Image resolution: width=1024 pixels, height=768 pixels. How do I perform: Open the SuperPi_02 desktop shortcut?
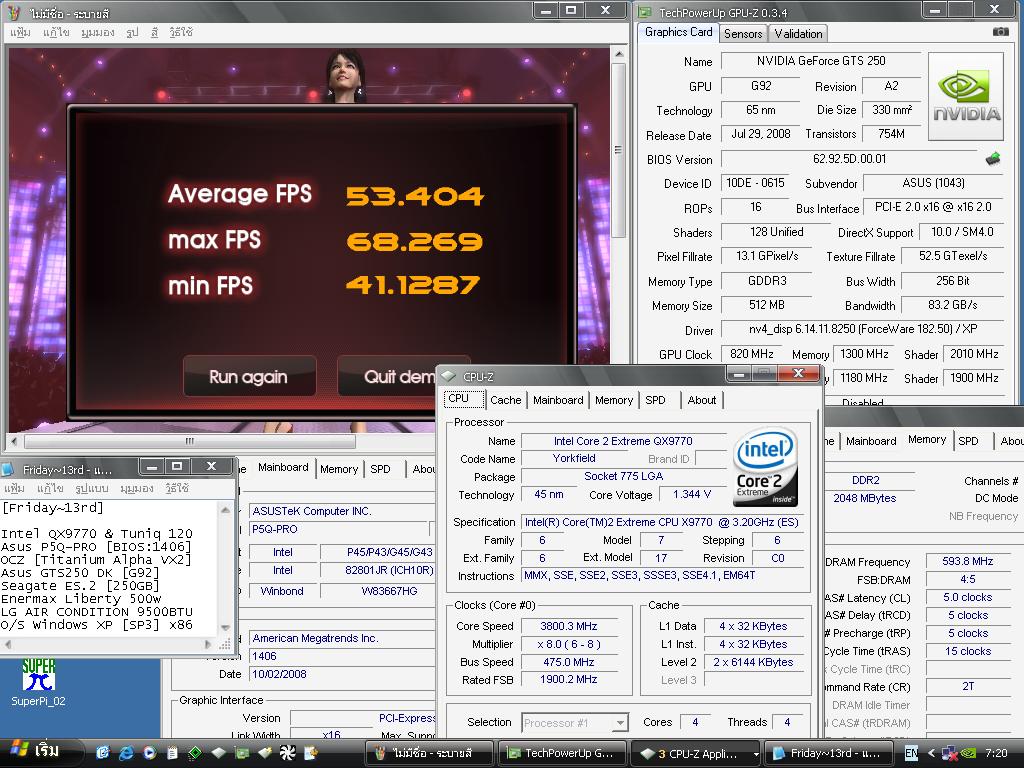tap(38, 683)
